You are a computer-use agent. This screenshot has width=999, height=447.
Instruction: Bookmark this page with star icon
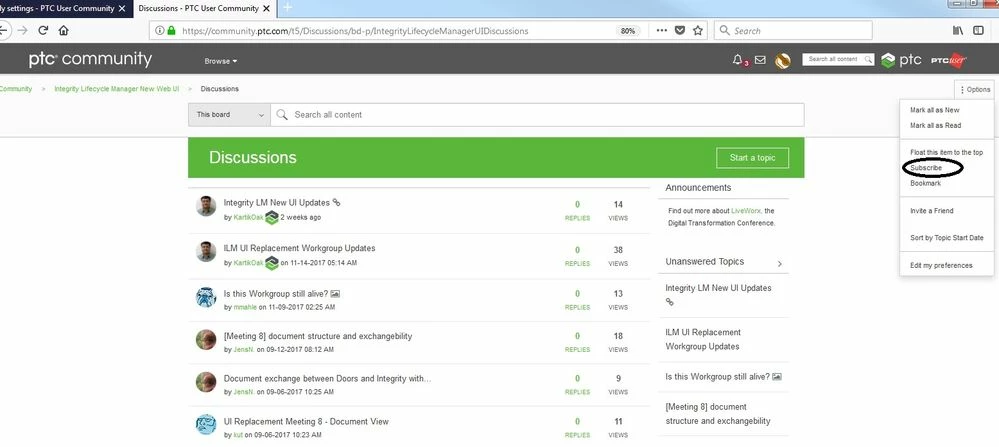[698, 31]
